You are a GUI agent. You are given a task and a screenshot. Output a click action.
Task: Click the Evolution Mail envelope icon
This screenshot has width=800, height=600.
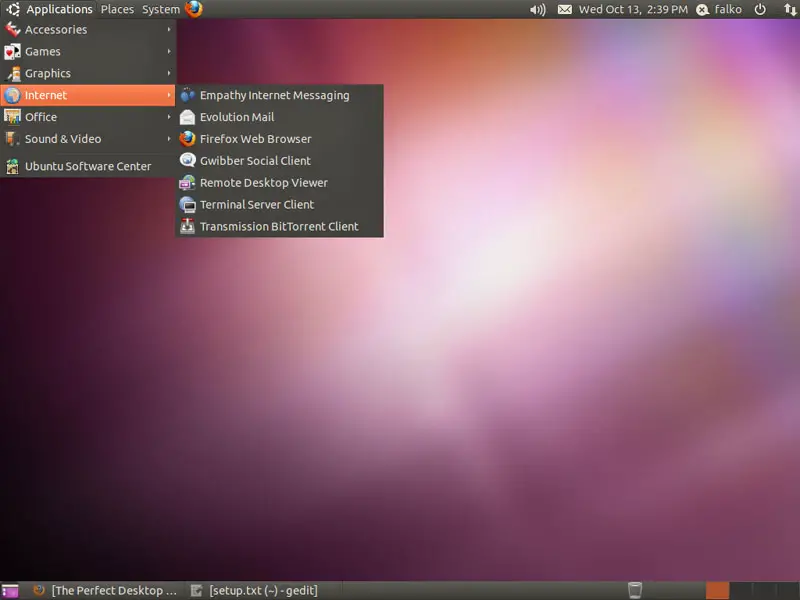(188, 117)
